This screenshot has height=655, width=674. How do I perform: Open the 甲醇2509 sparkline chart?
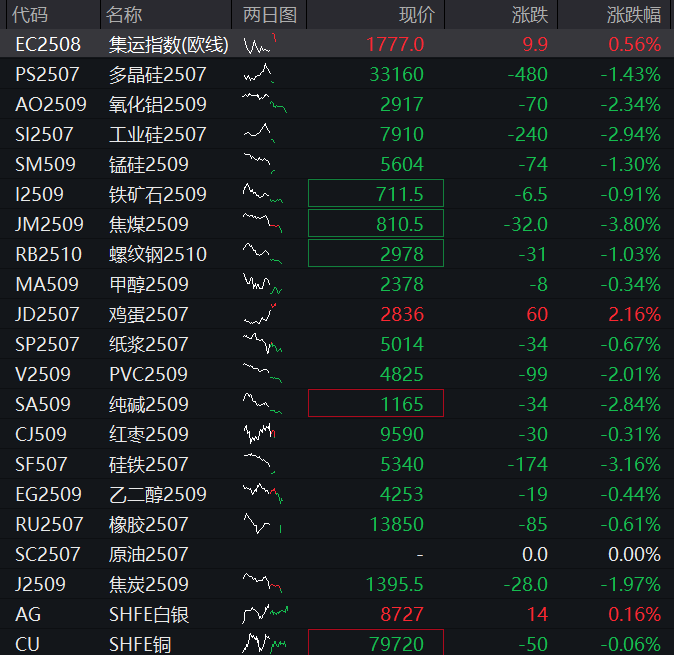[x=263, y=284]
